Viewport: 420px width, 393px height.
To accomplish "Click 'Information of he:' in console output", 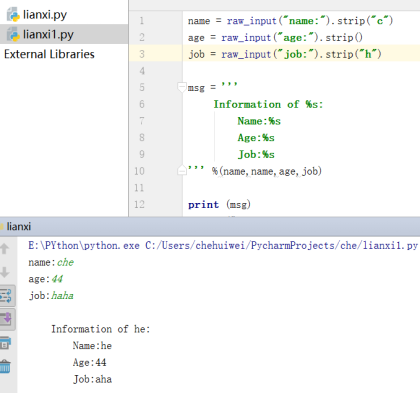I will (101, 329).
